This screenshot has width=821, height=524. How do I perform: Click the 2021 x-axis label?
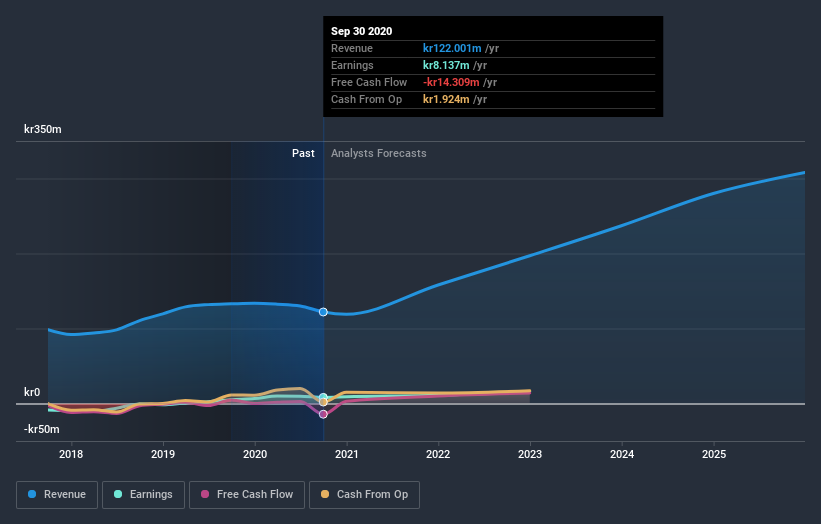point(347,454)
